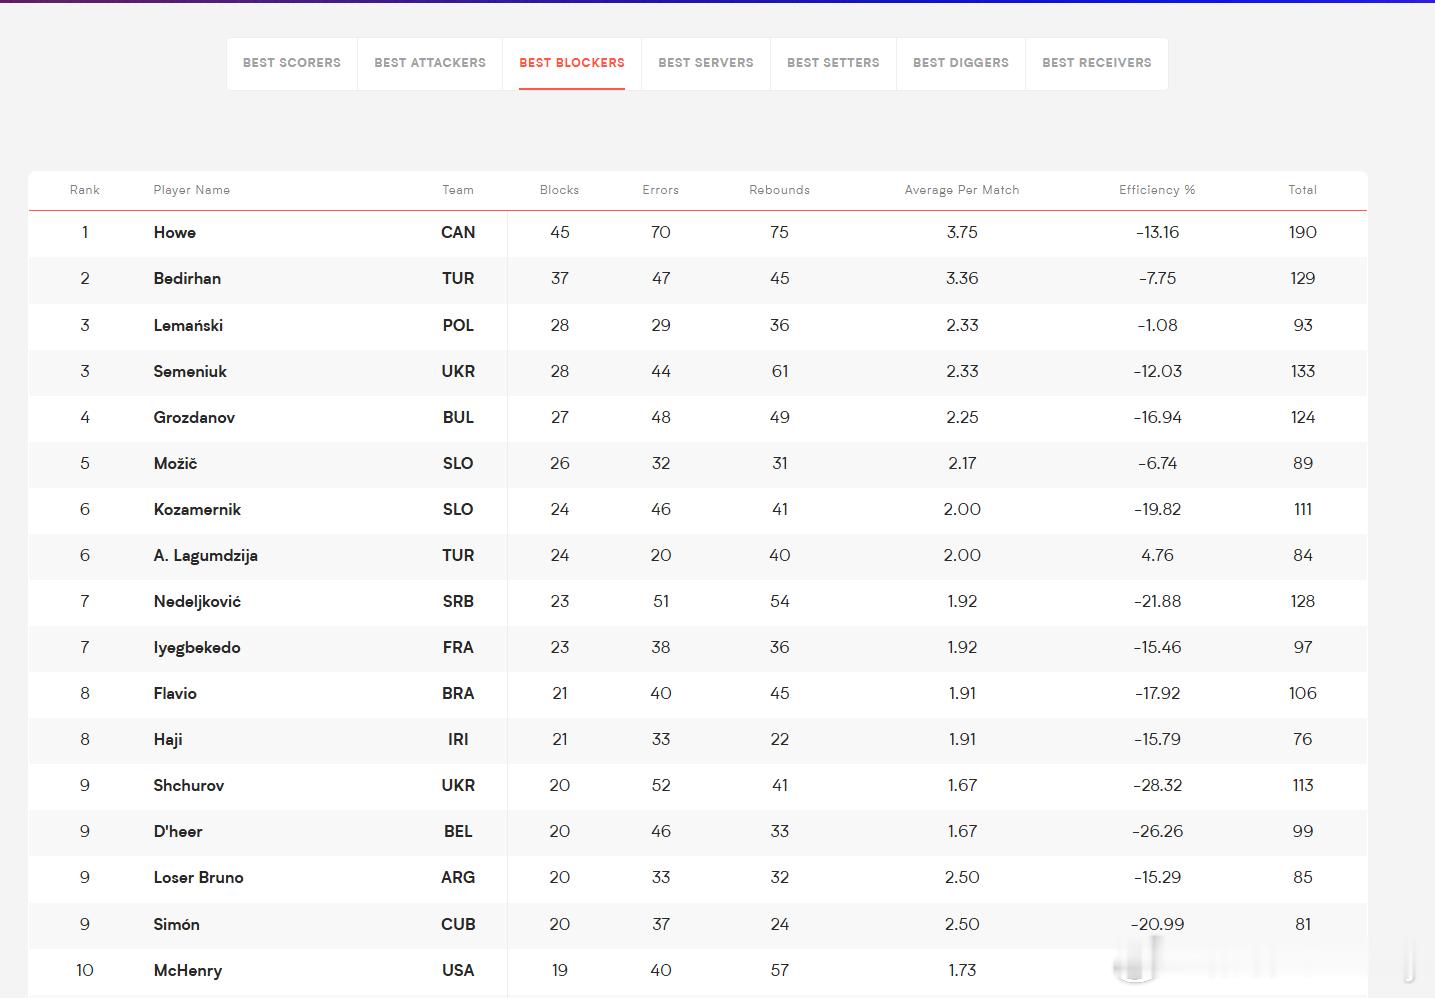1435x998 pixels.
Task: Click the Total column header
Action: 1303,190
